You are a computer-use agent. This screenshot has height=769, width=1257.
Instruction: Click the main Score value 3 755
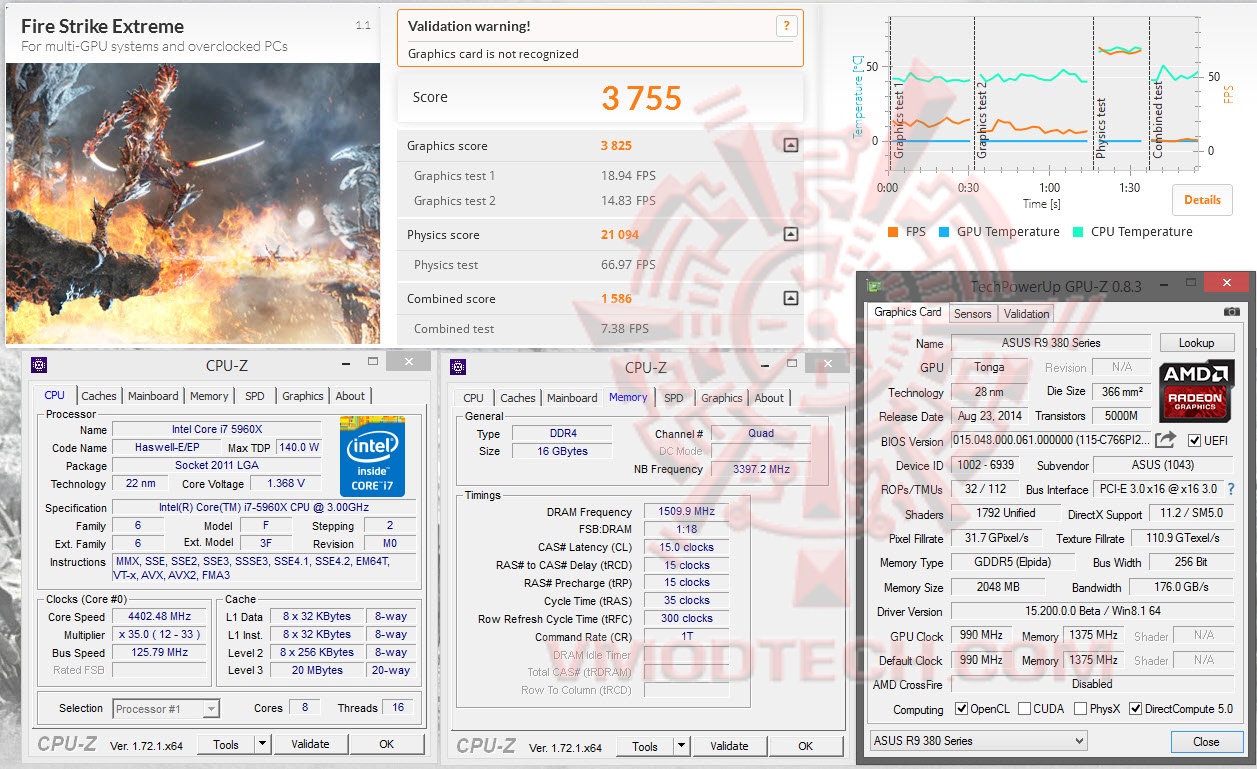point(641,98)
